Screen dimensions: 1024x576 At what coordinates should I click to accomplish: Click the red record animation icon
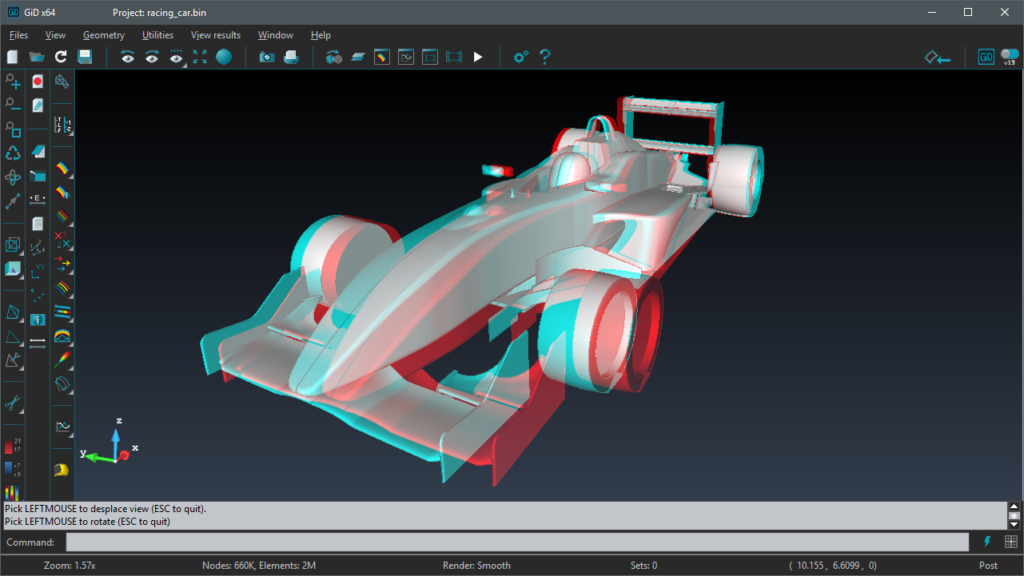38,82
